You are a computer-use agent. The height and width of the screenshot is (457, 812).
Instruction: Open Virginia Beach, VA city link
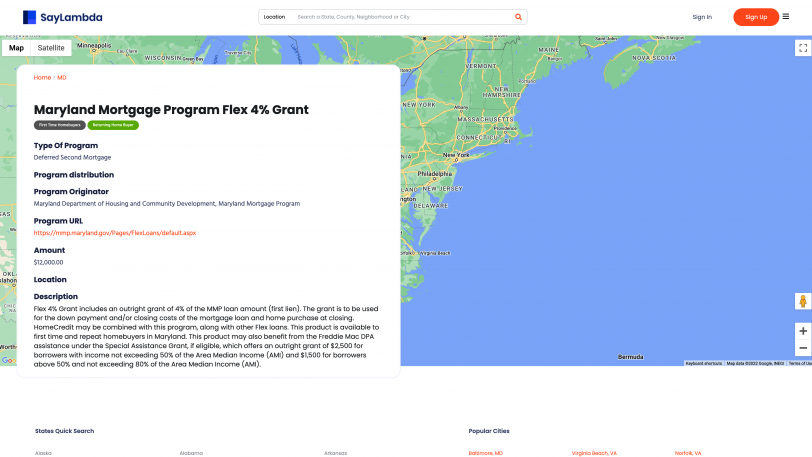coord(594,453)
